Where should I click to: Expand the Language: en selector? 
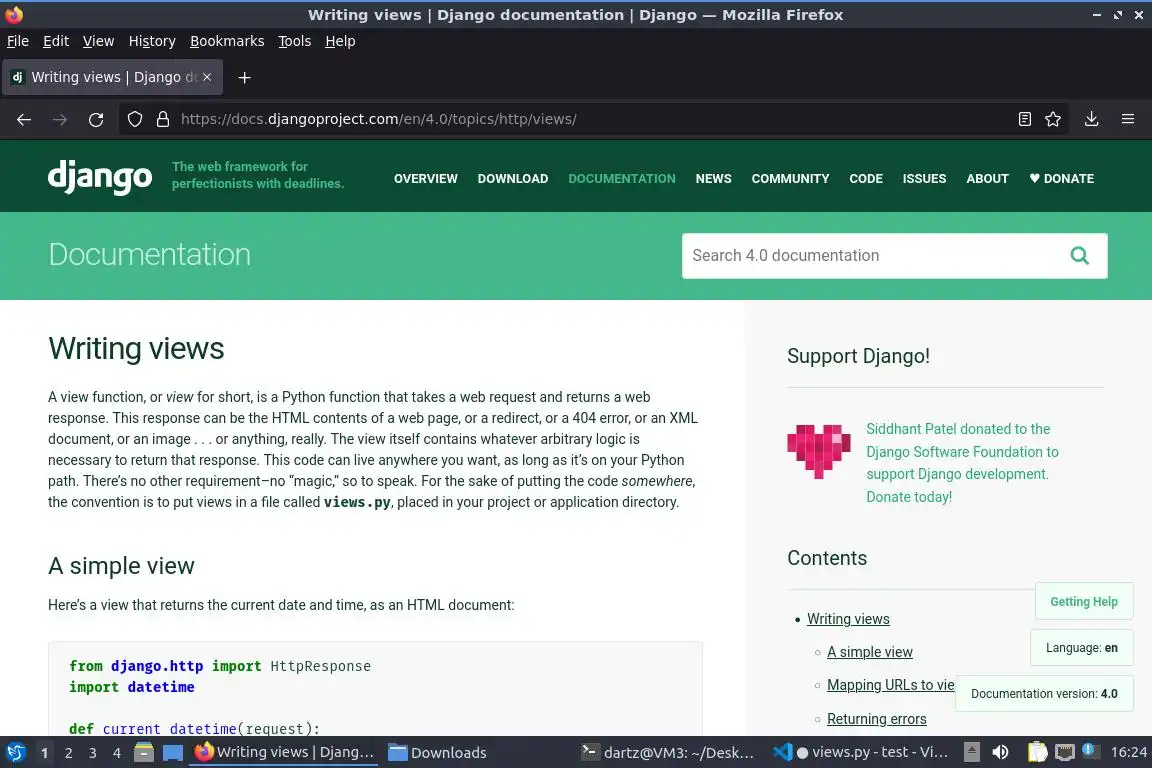pos(1081,647)
